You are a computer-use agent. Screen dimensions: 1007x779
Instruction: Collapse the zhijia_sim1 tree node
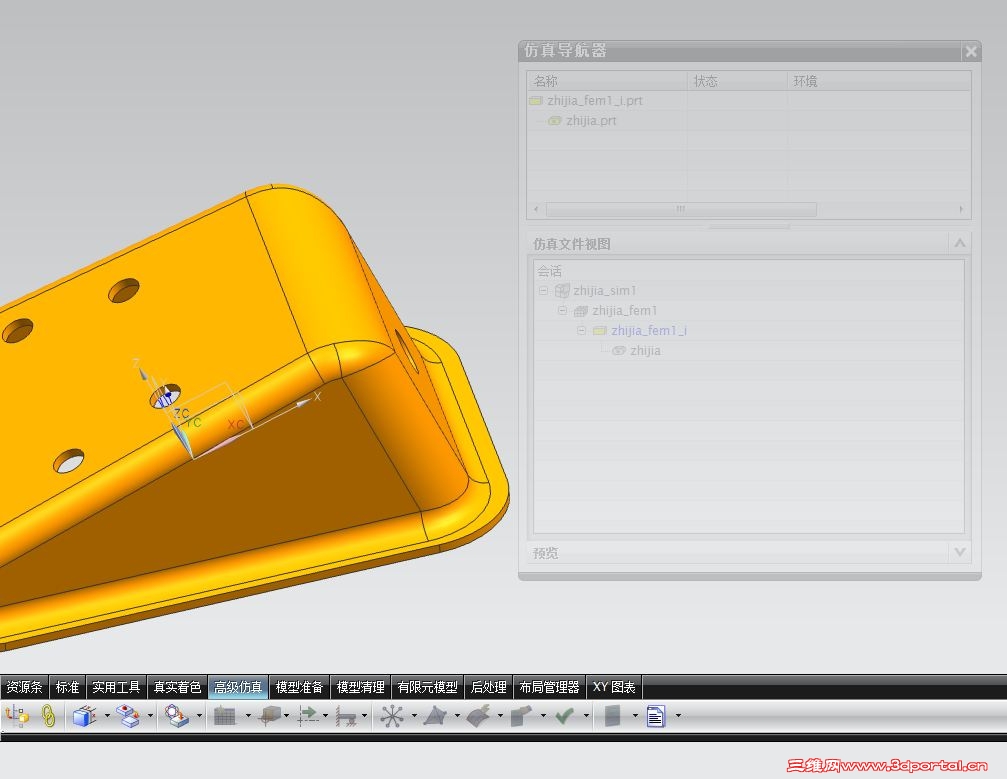543,291
